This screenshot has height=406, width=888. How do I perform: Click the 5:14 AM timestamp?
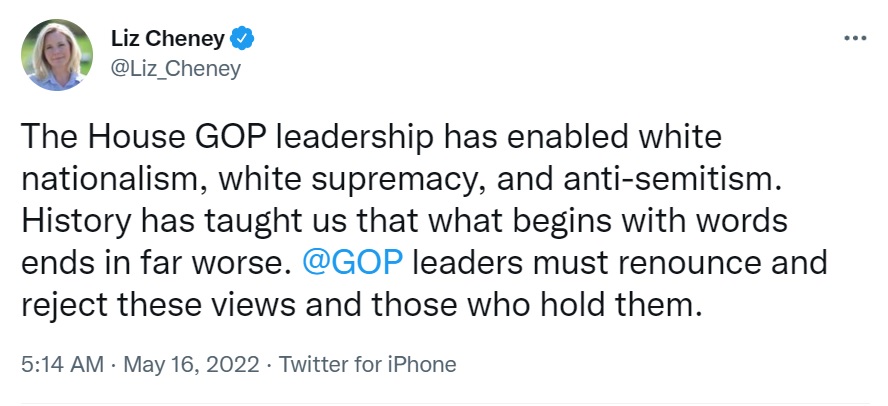click(62, 365)
